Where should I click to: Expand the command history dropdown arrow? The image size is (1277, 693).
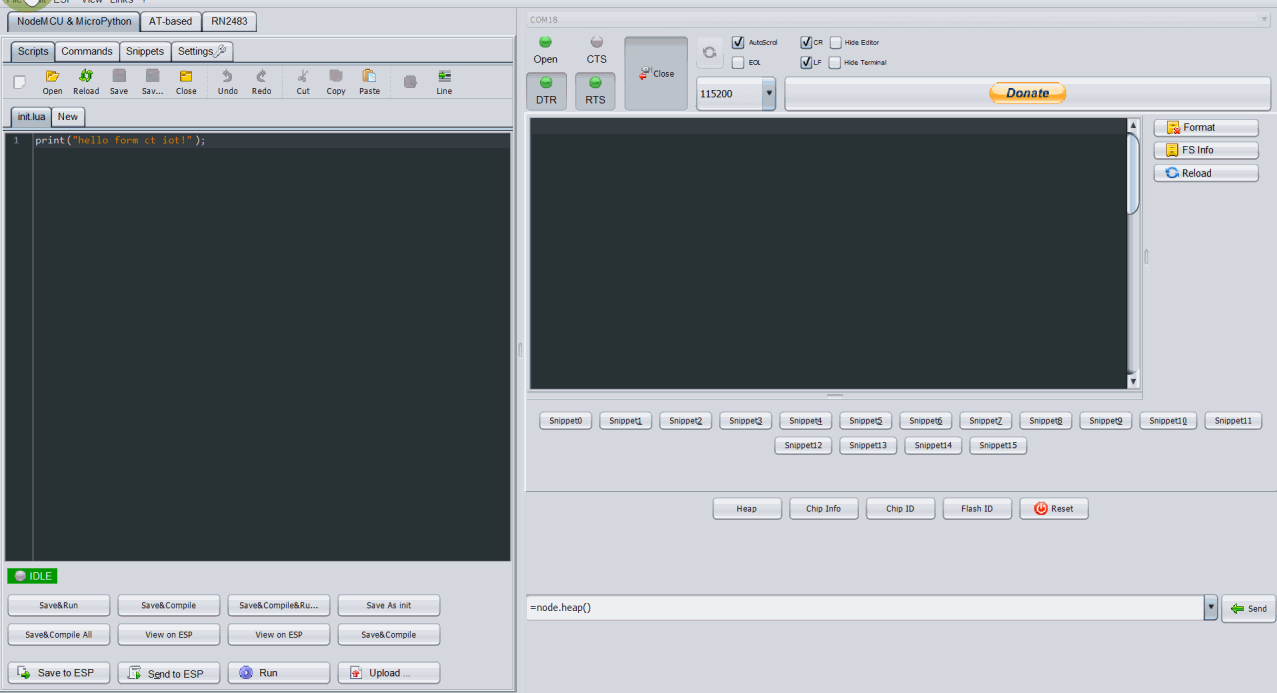click(x=1211, y=607)
